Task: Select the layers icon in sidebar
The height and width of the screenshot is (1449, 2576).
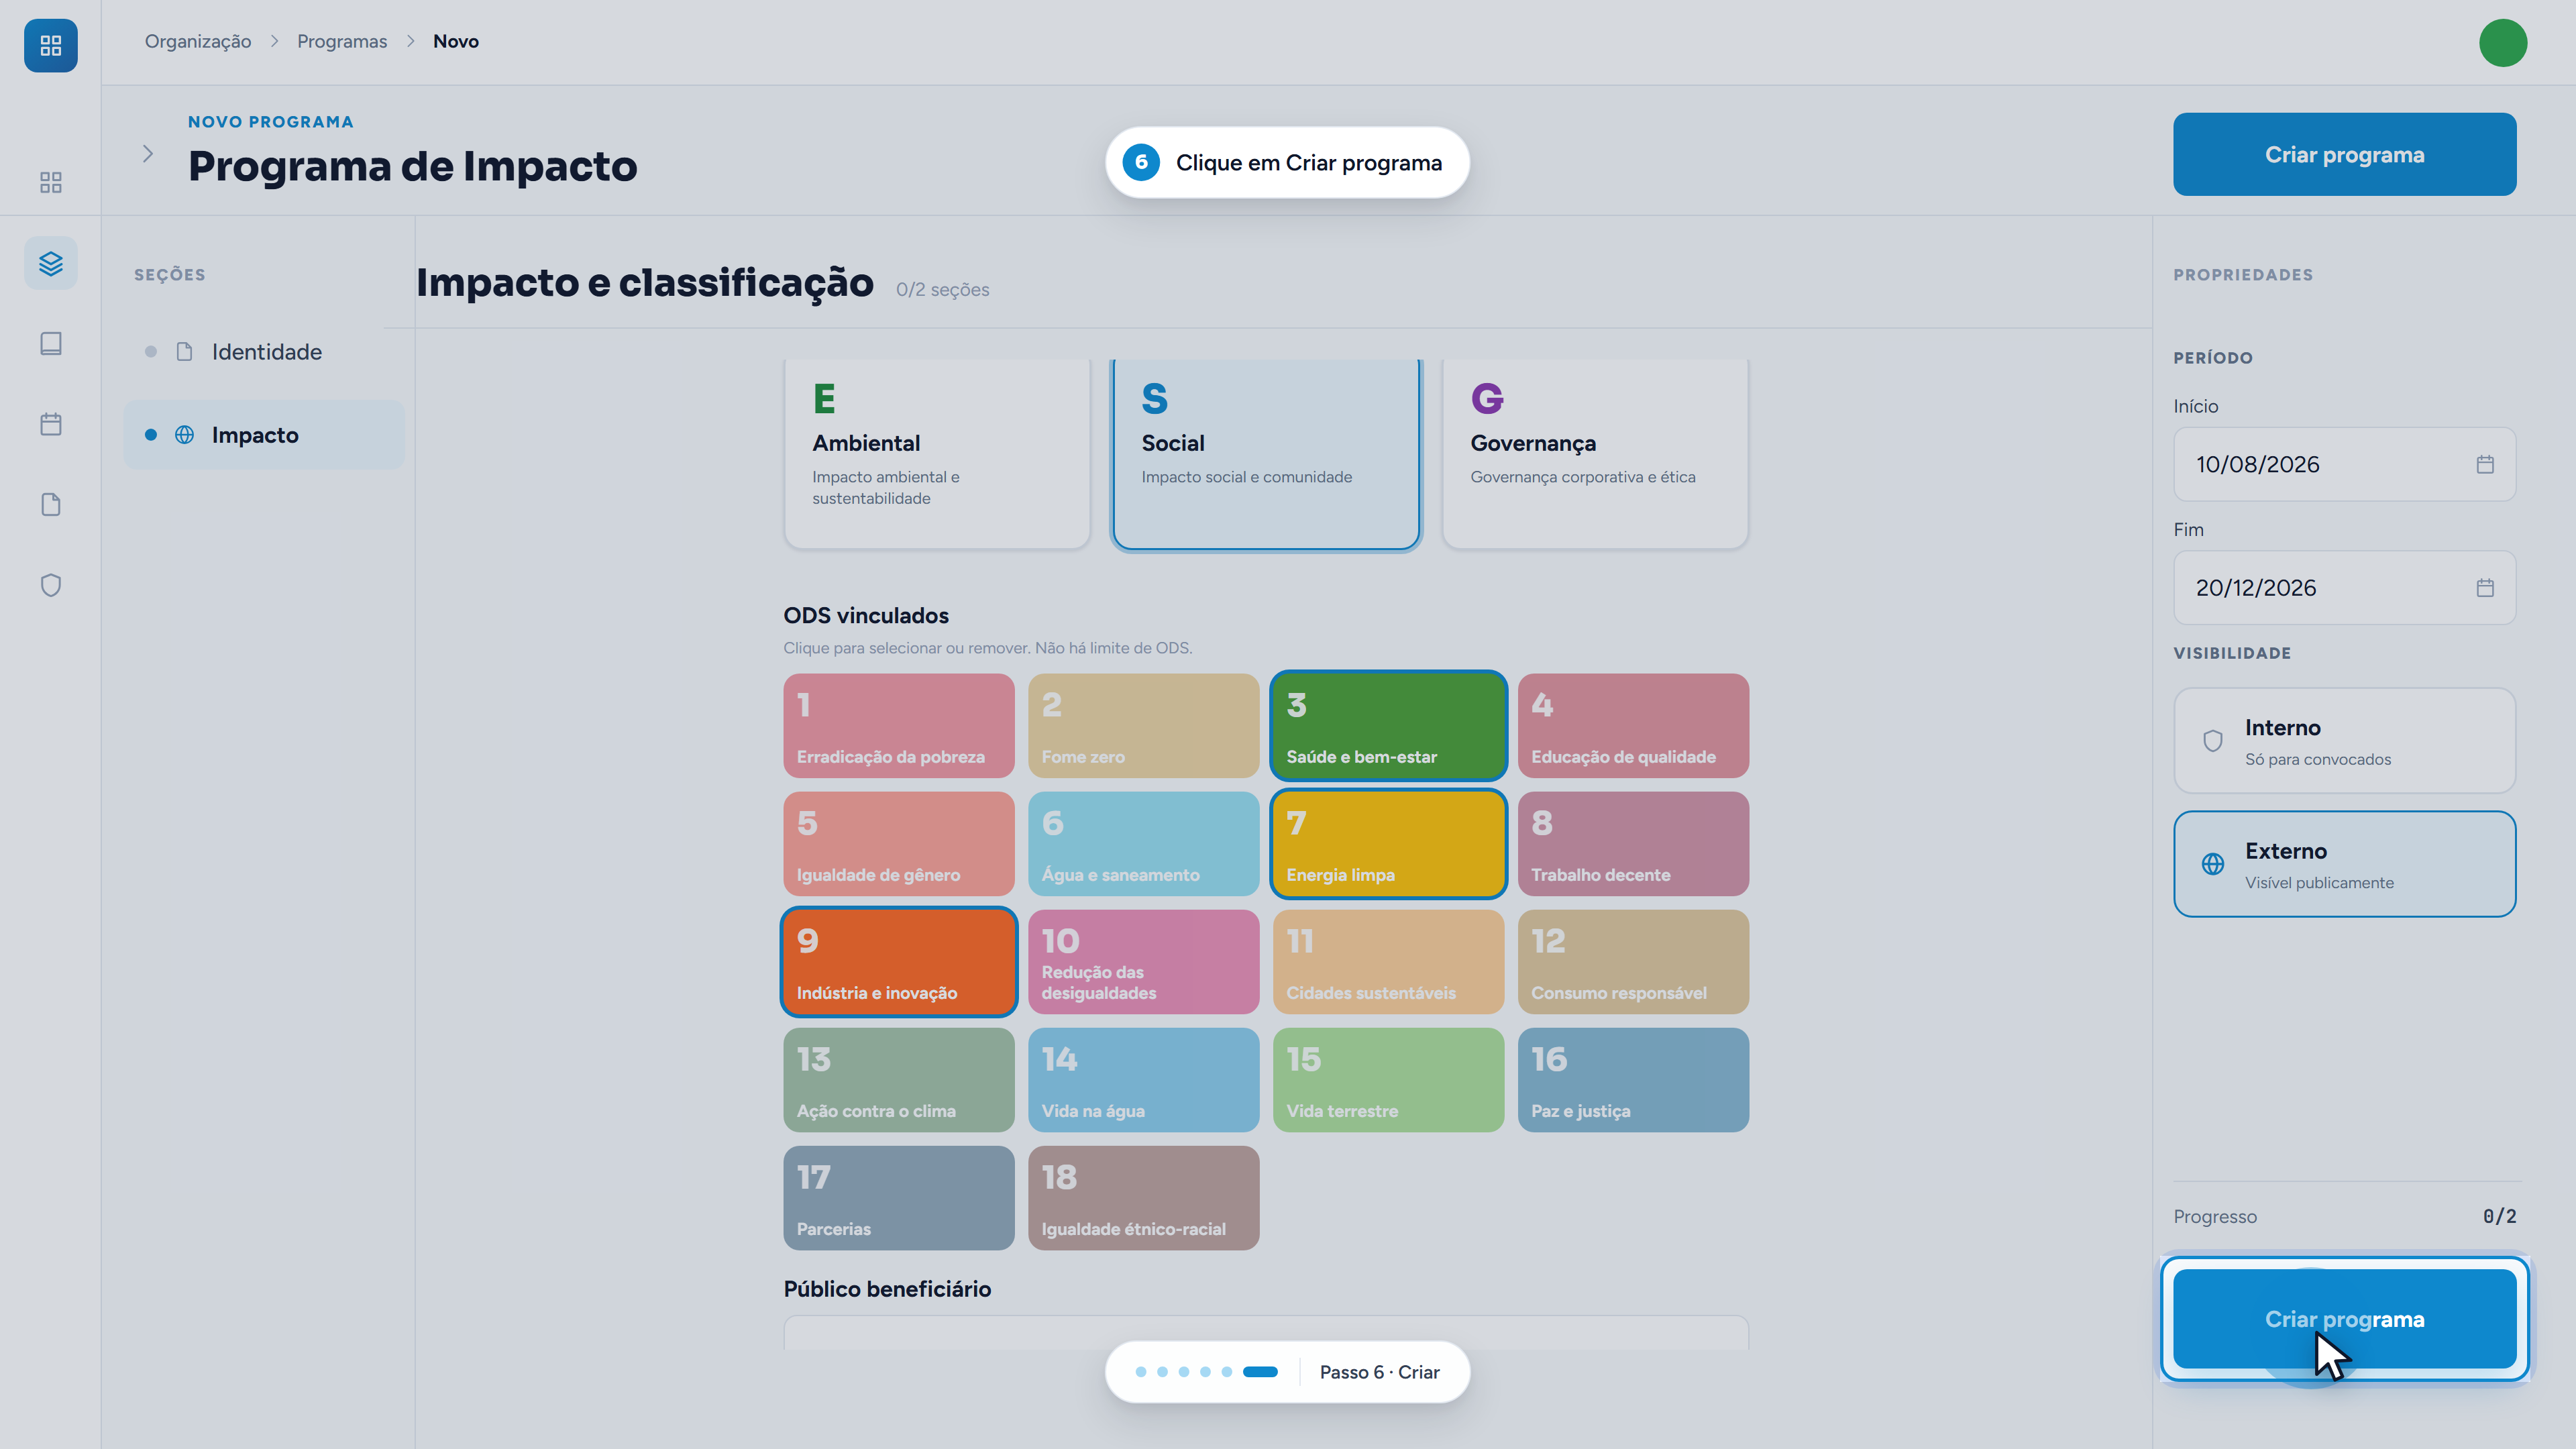Action: (x=51, y=263)
